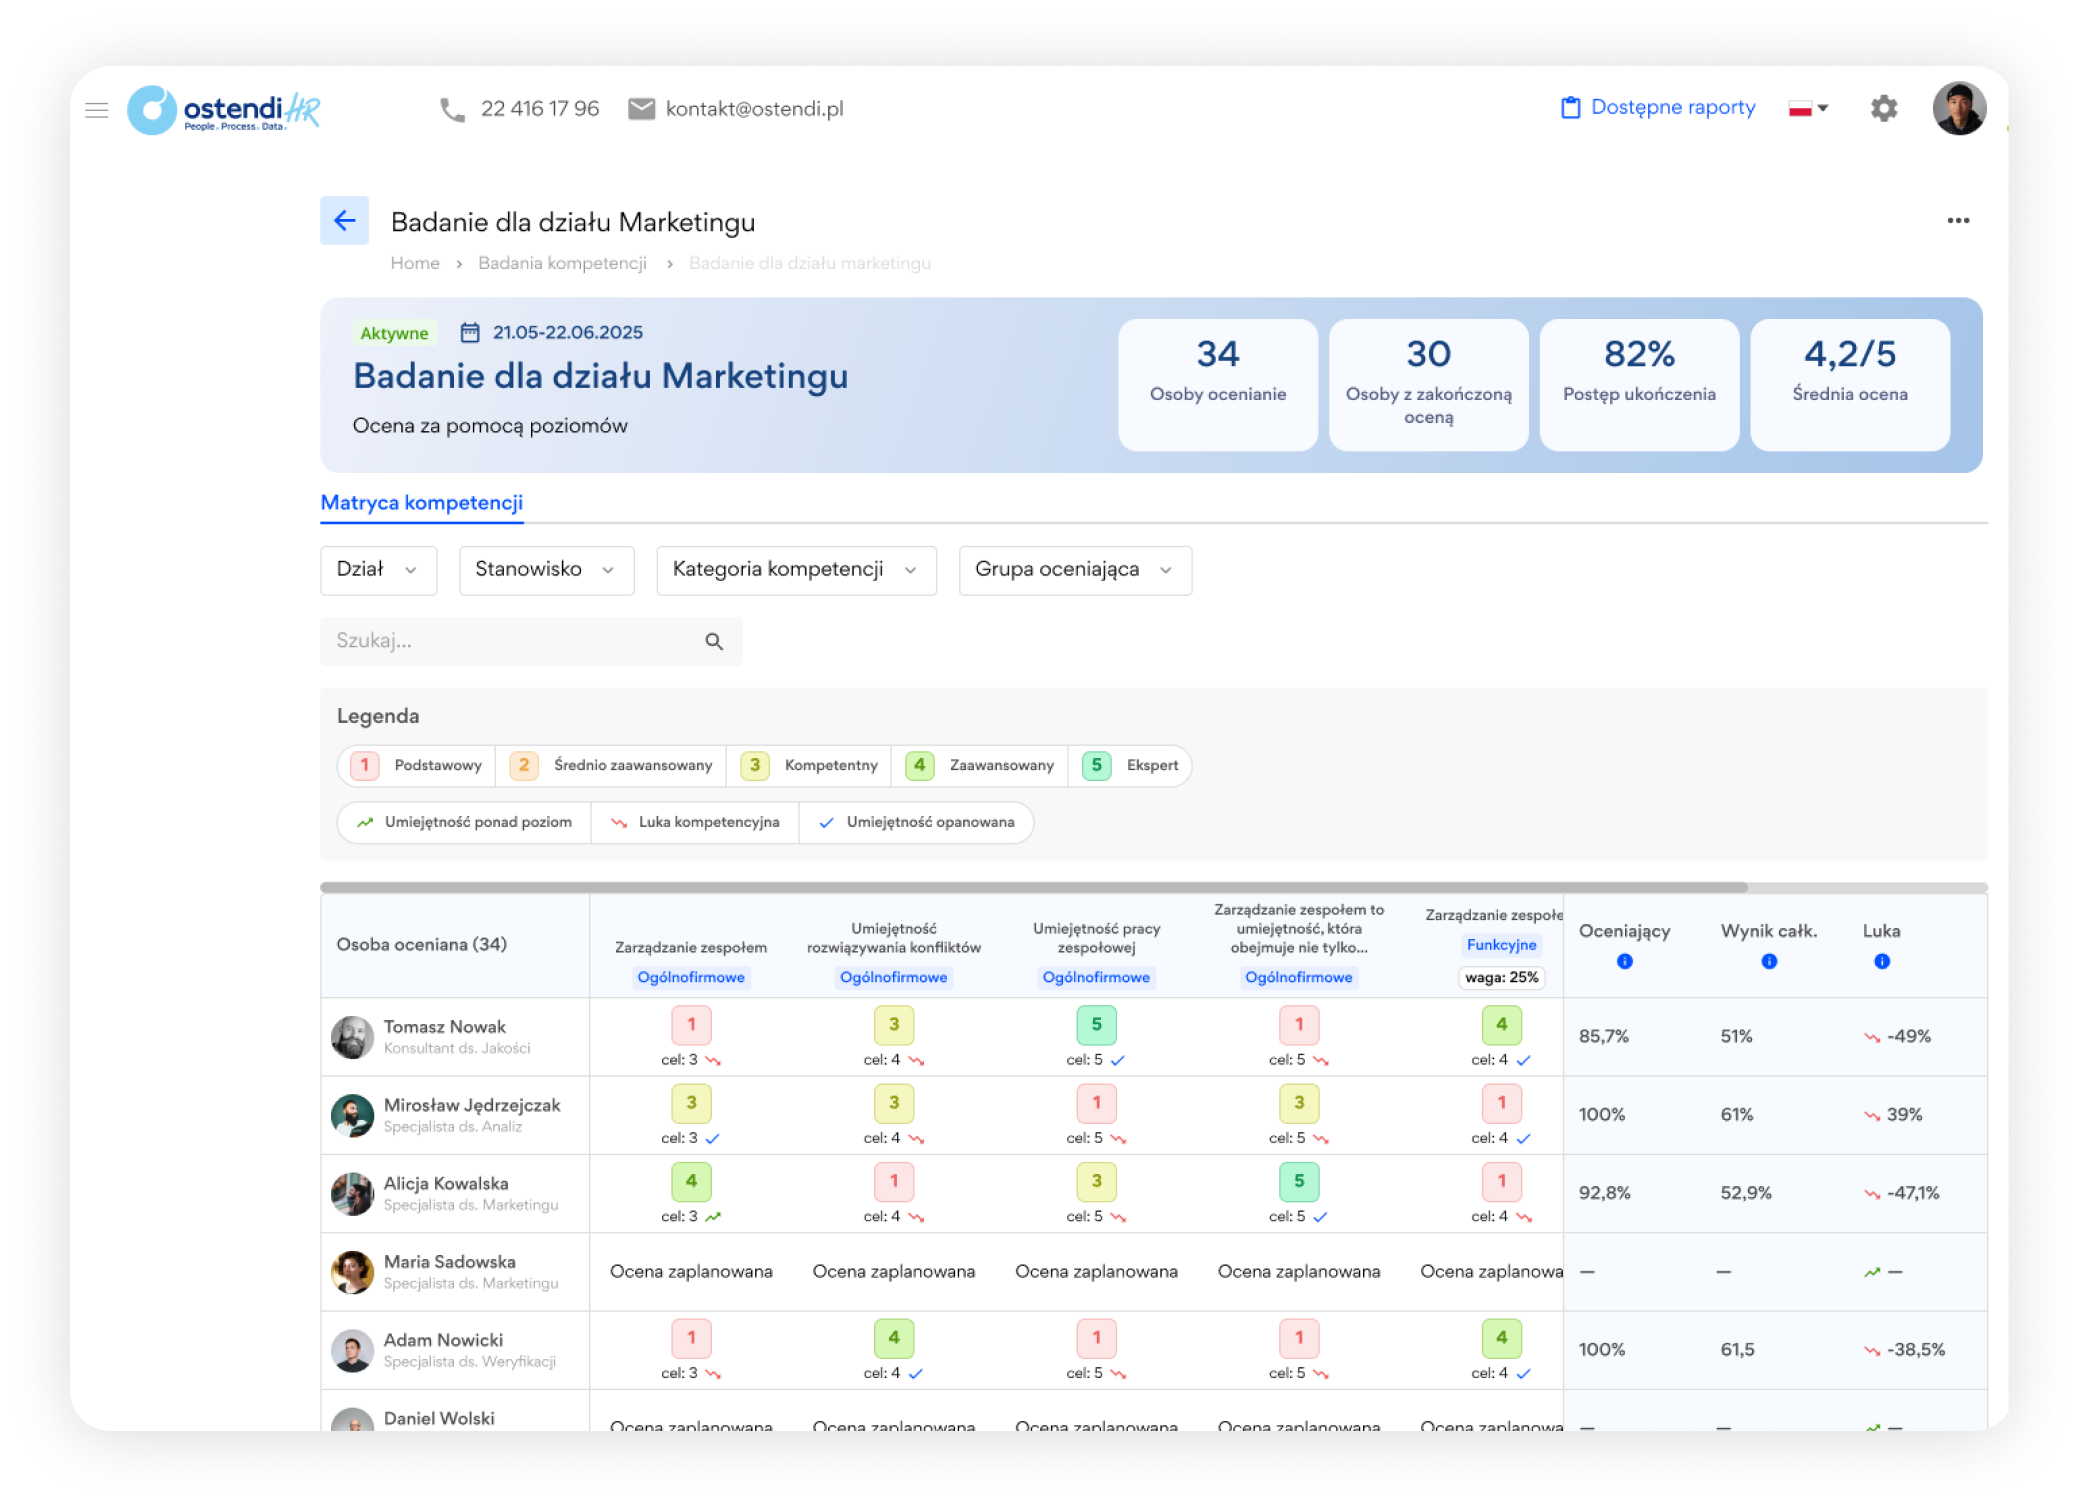Click the phone icon in header
2085x1505 pixels.
click(x=452, y=109)
